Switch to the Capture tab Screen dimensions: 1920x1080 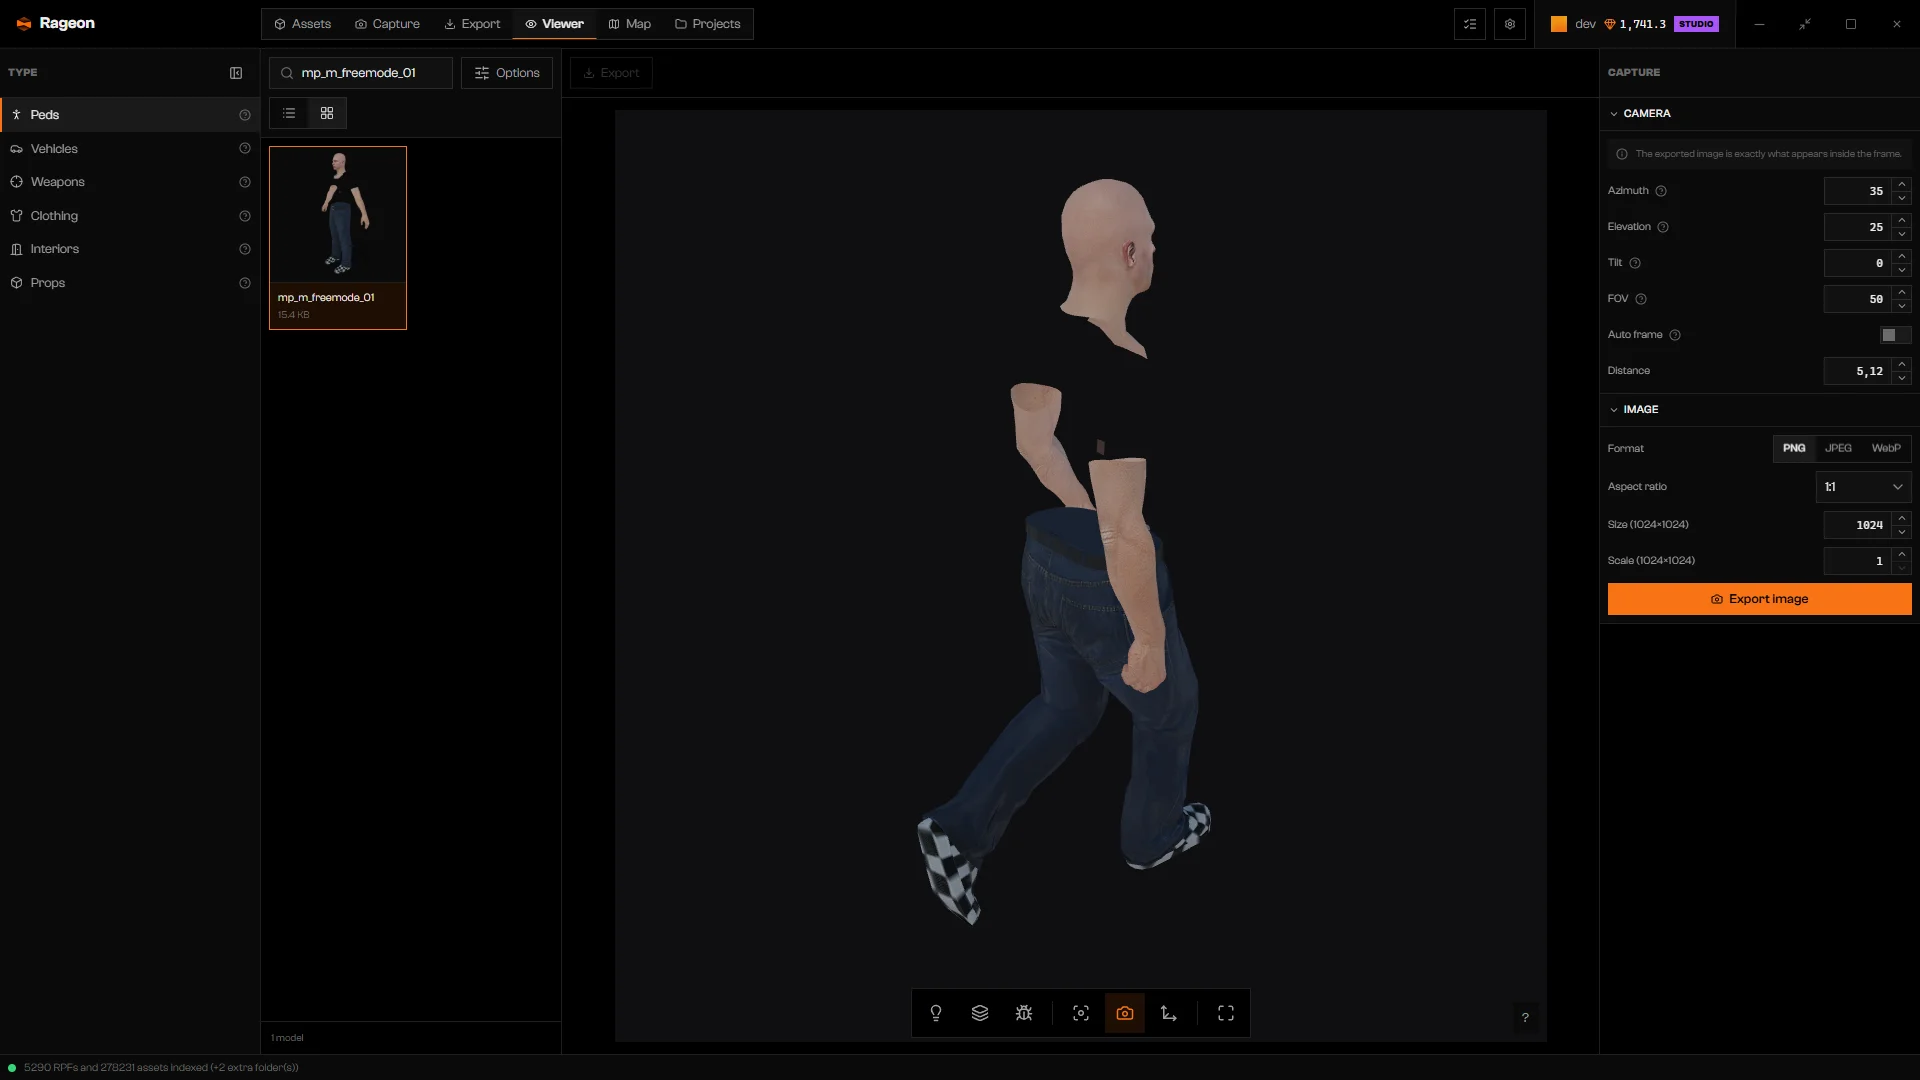[x=387, y=24]
